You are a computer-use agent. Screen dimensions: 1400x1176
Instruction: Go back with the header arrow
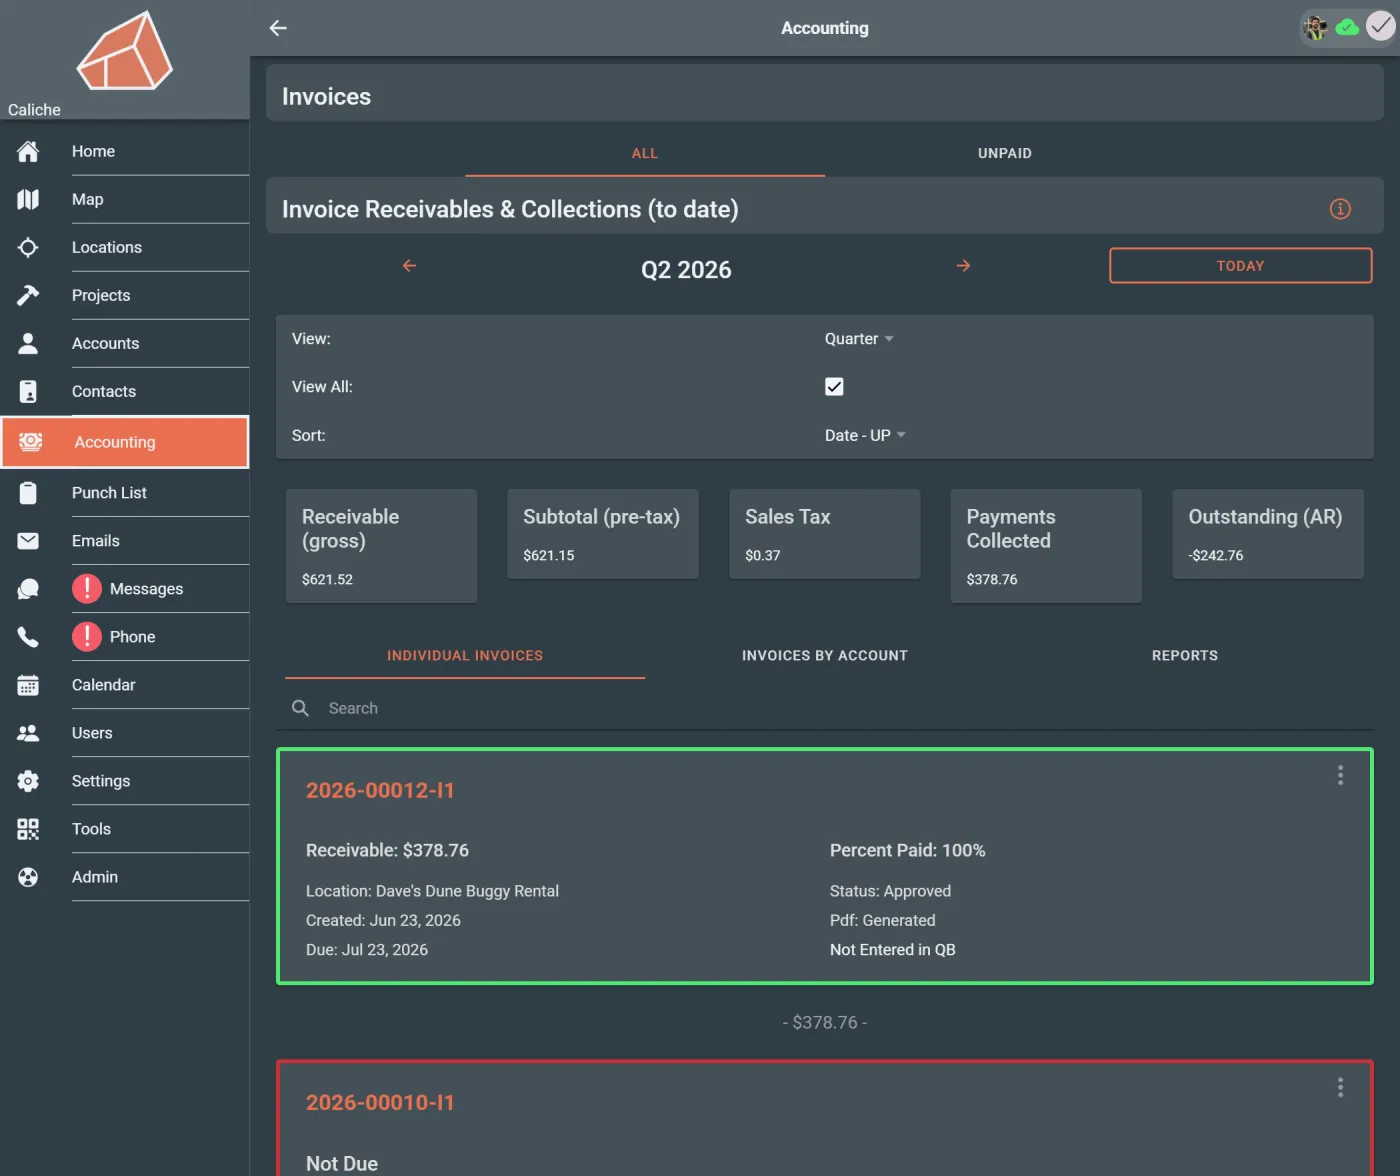pyautogui.click(x=278, y=28)
